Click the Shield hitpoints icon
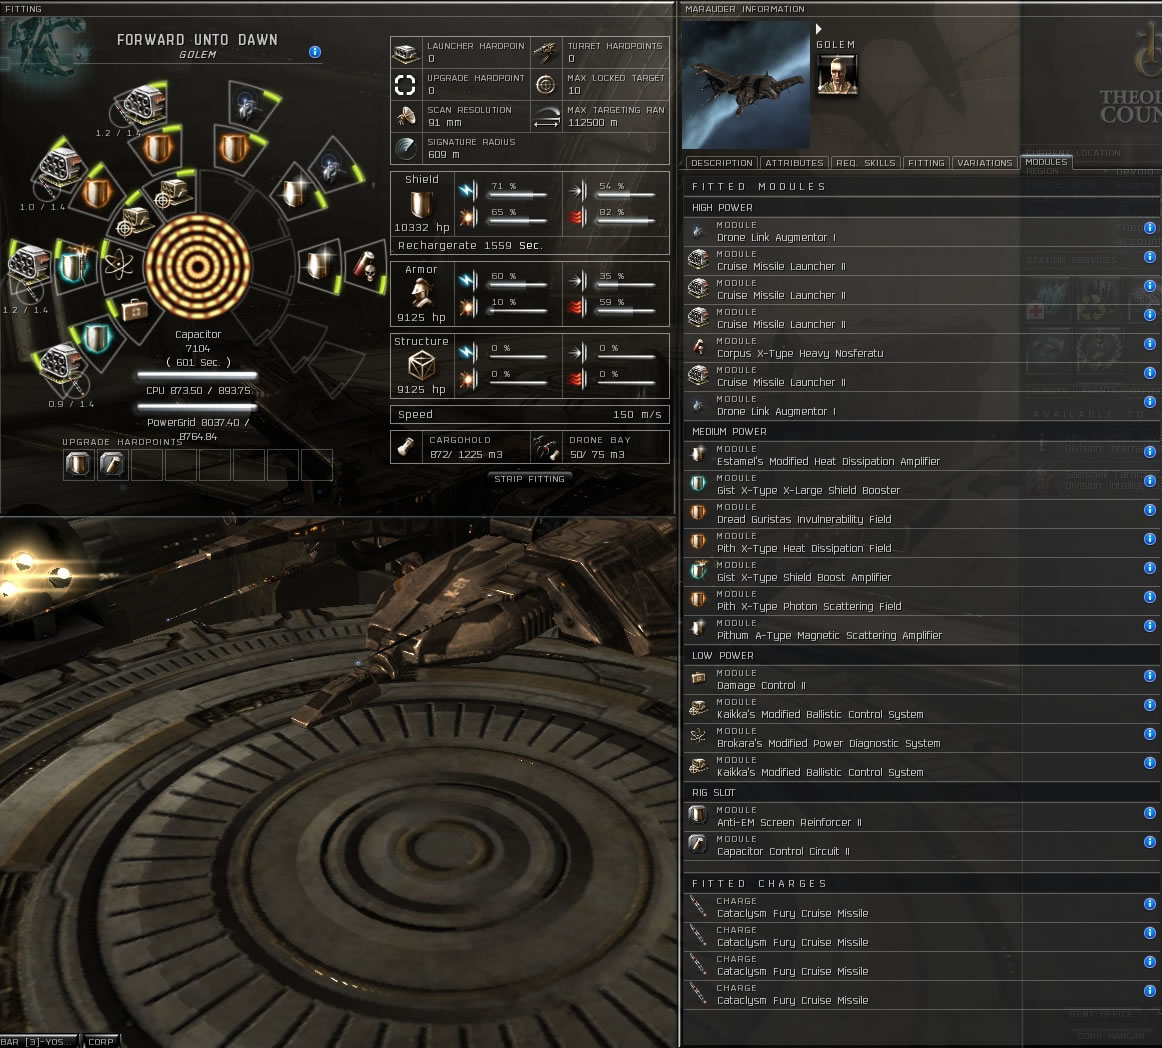1162x1048 pixels. click(421, 204)
